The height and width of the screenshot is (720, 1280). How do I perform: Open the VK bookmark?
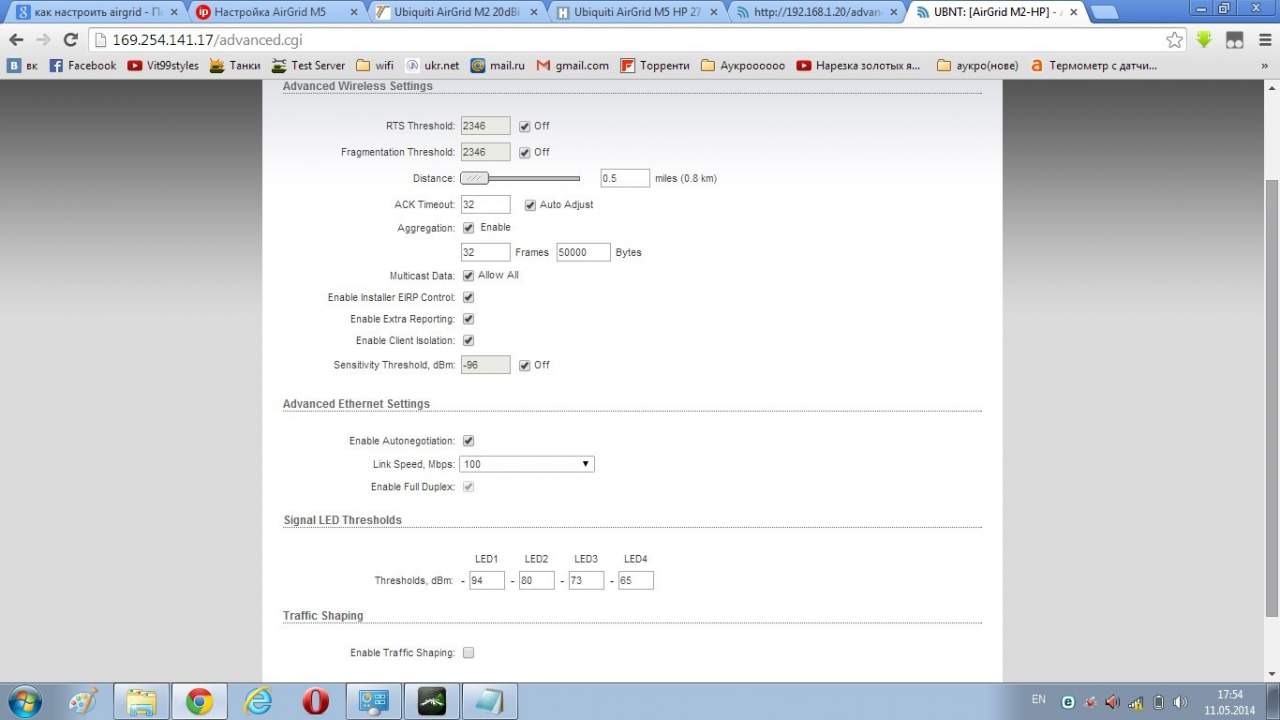pos(22,65)
